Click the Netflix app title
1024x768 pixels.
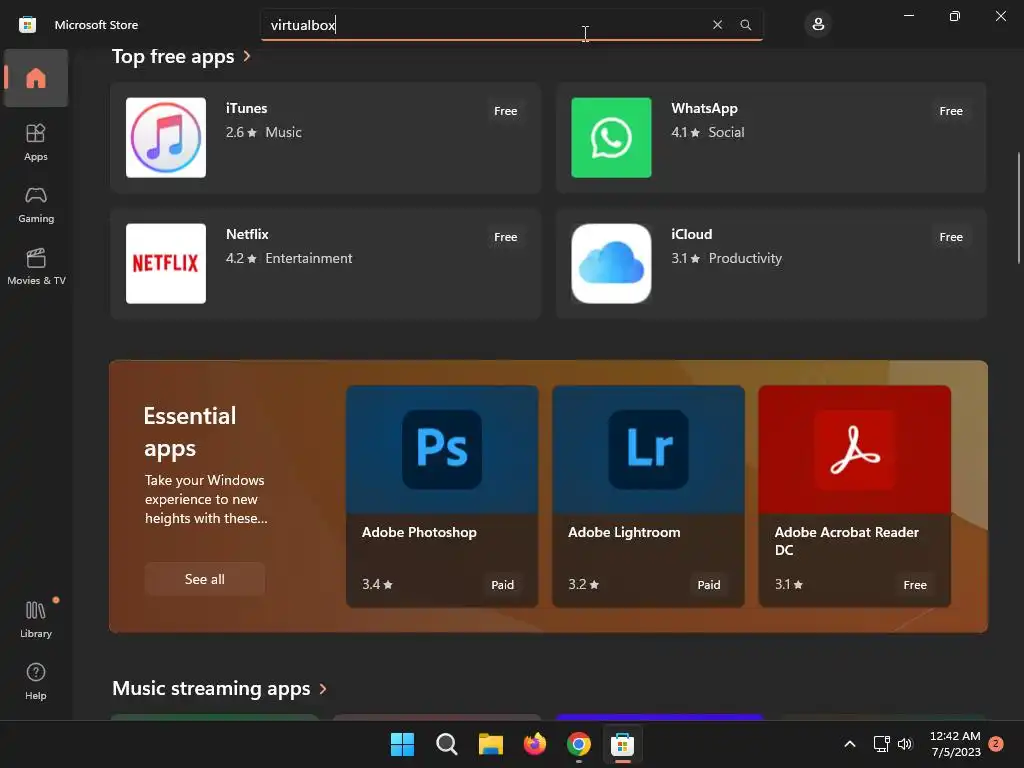tap(247, 234)
